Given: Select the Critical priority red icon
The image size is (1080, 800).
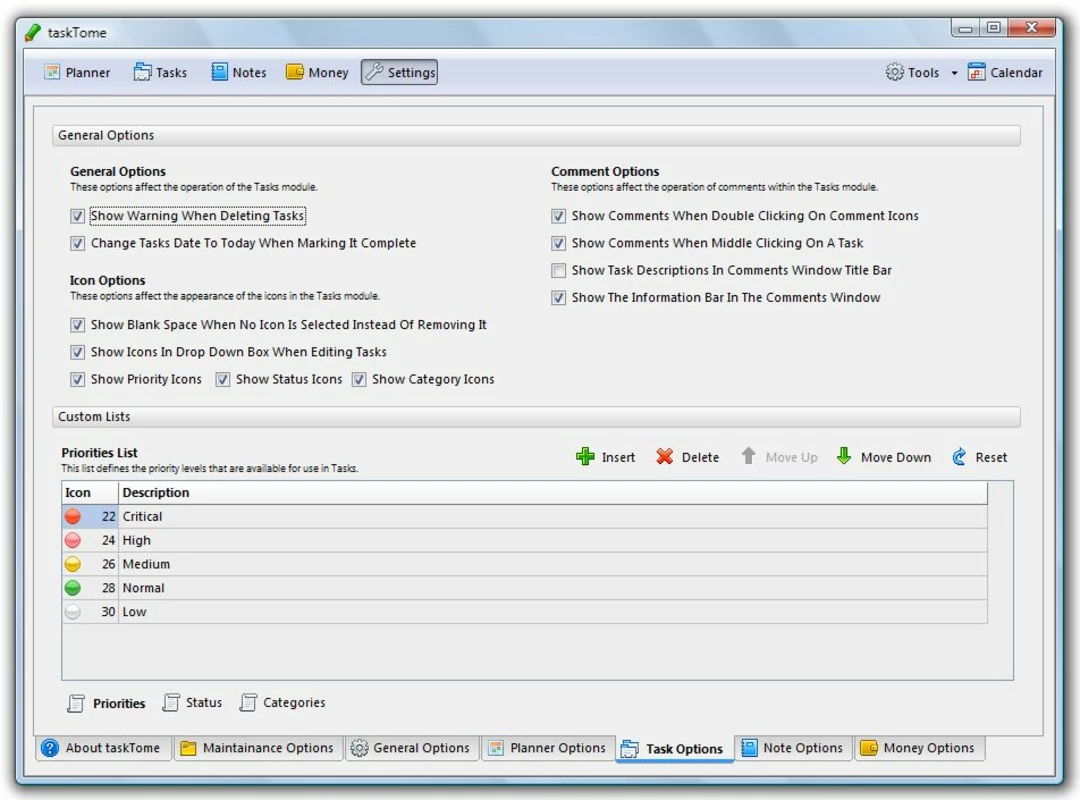Looking at the screenshot, I should 72,516.
